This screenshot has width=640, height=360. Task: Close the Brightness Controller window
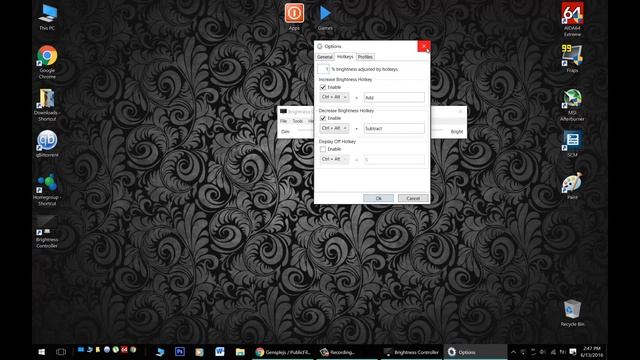(460, 111)
